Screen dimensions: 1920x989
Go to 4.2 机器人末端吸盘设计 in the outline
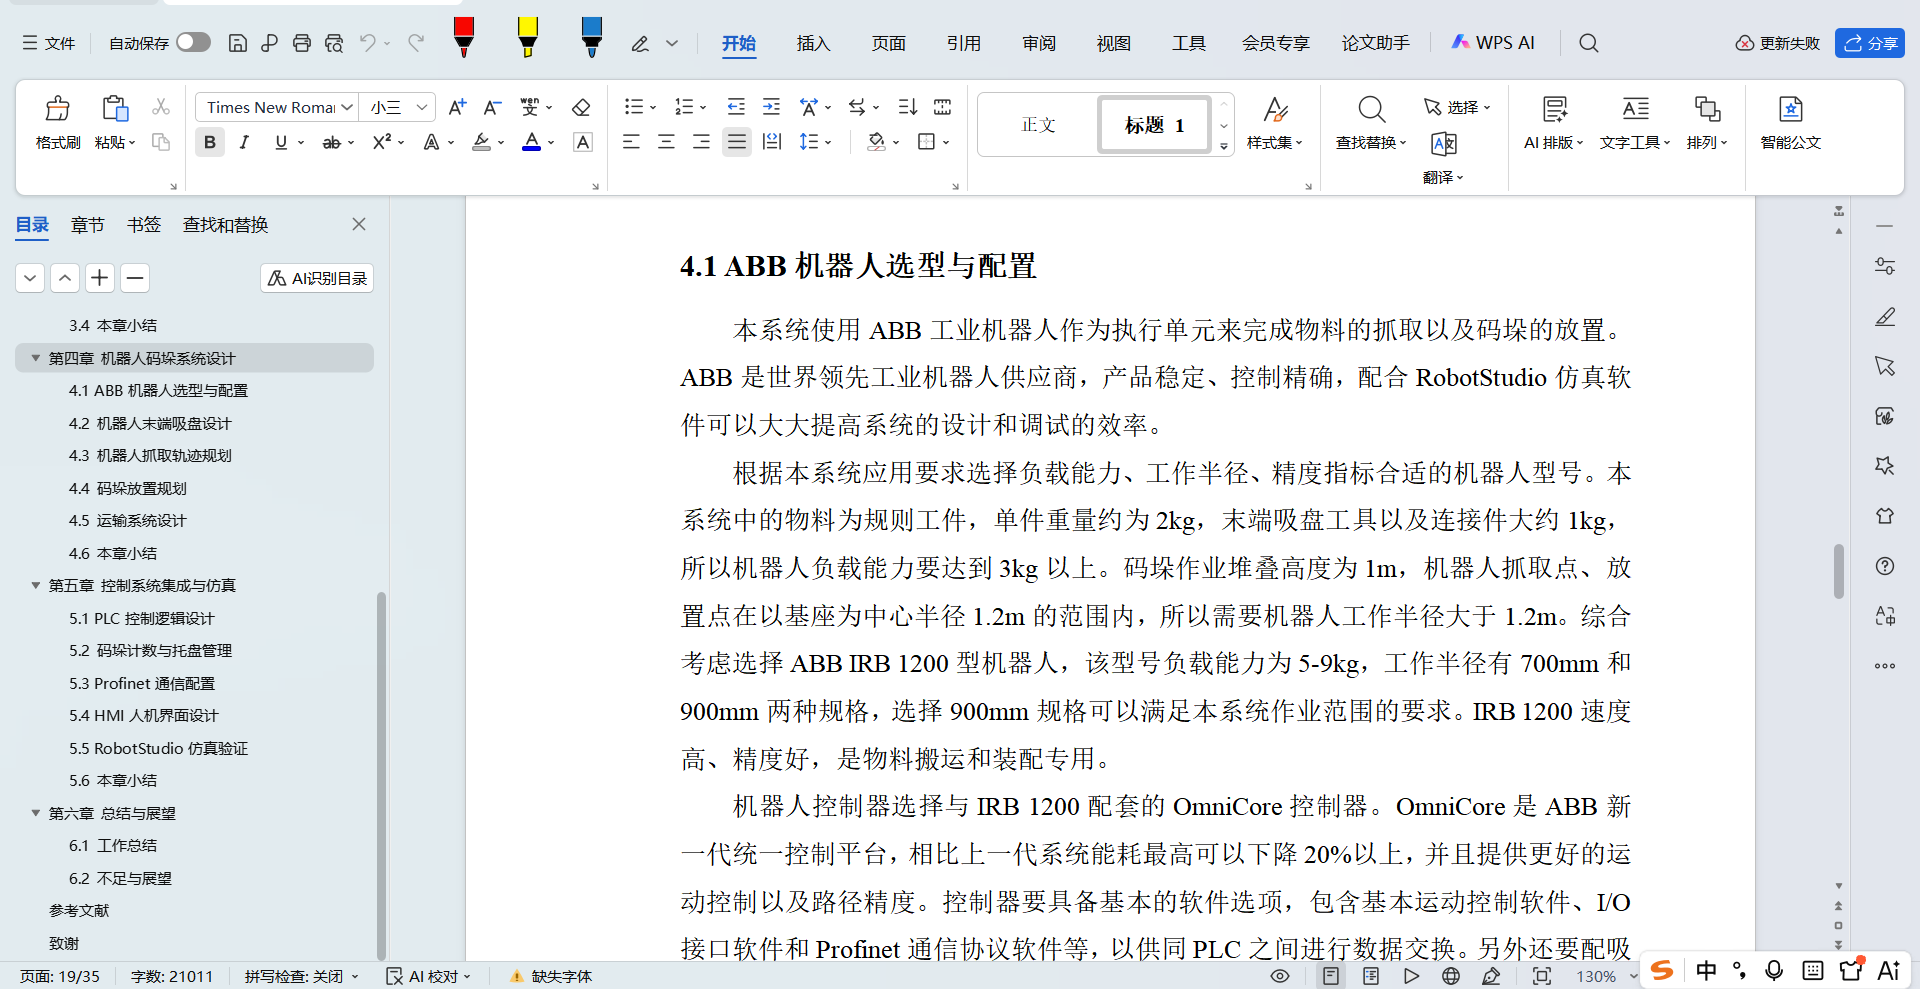click(x=150, y=423)
